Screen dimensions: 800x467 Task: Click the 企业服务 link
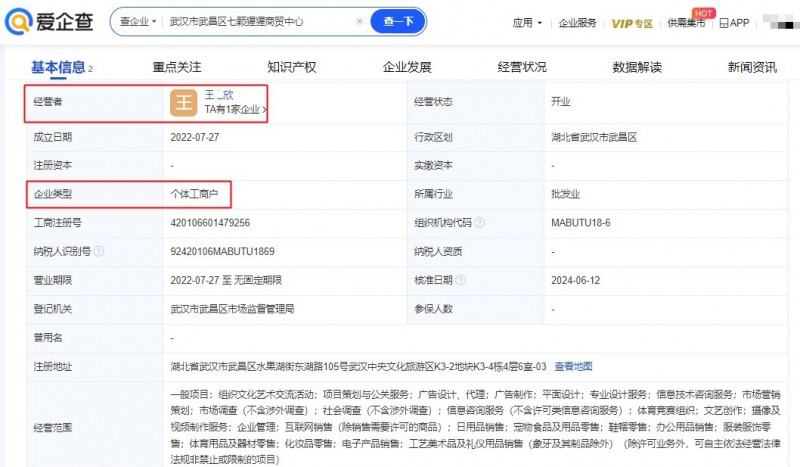(577, 22)
